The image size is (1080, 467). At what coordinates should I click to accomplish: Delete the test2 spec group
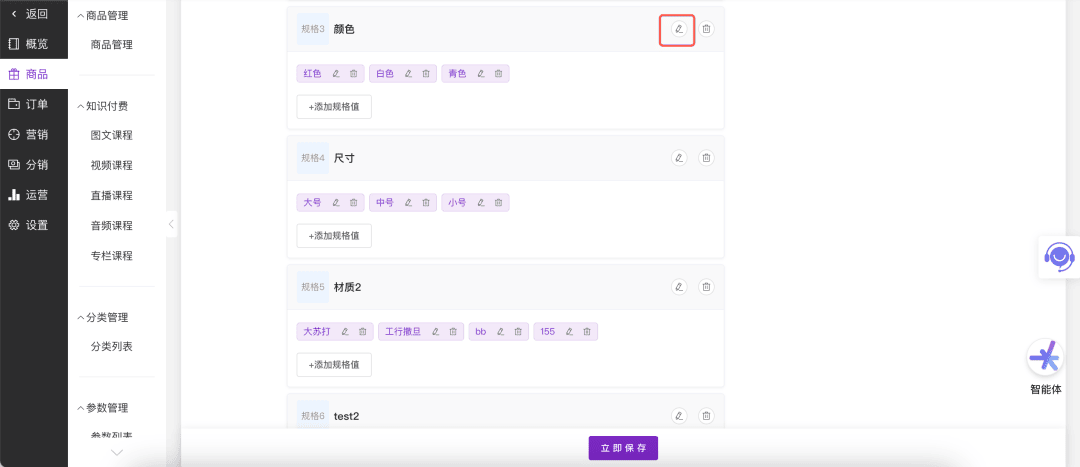pos(706,415)
